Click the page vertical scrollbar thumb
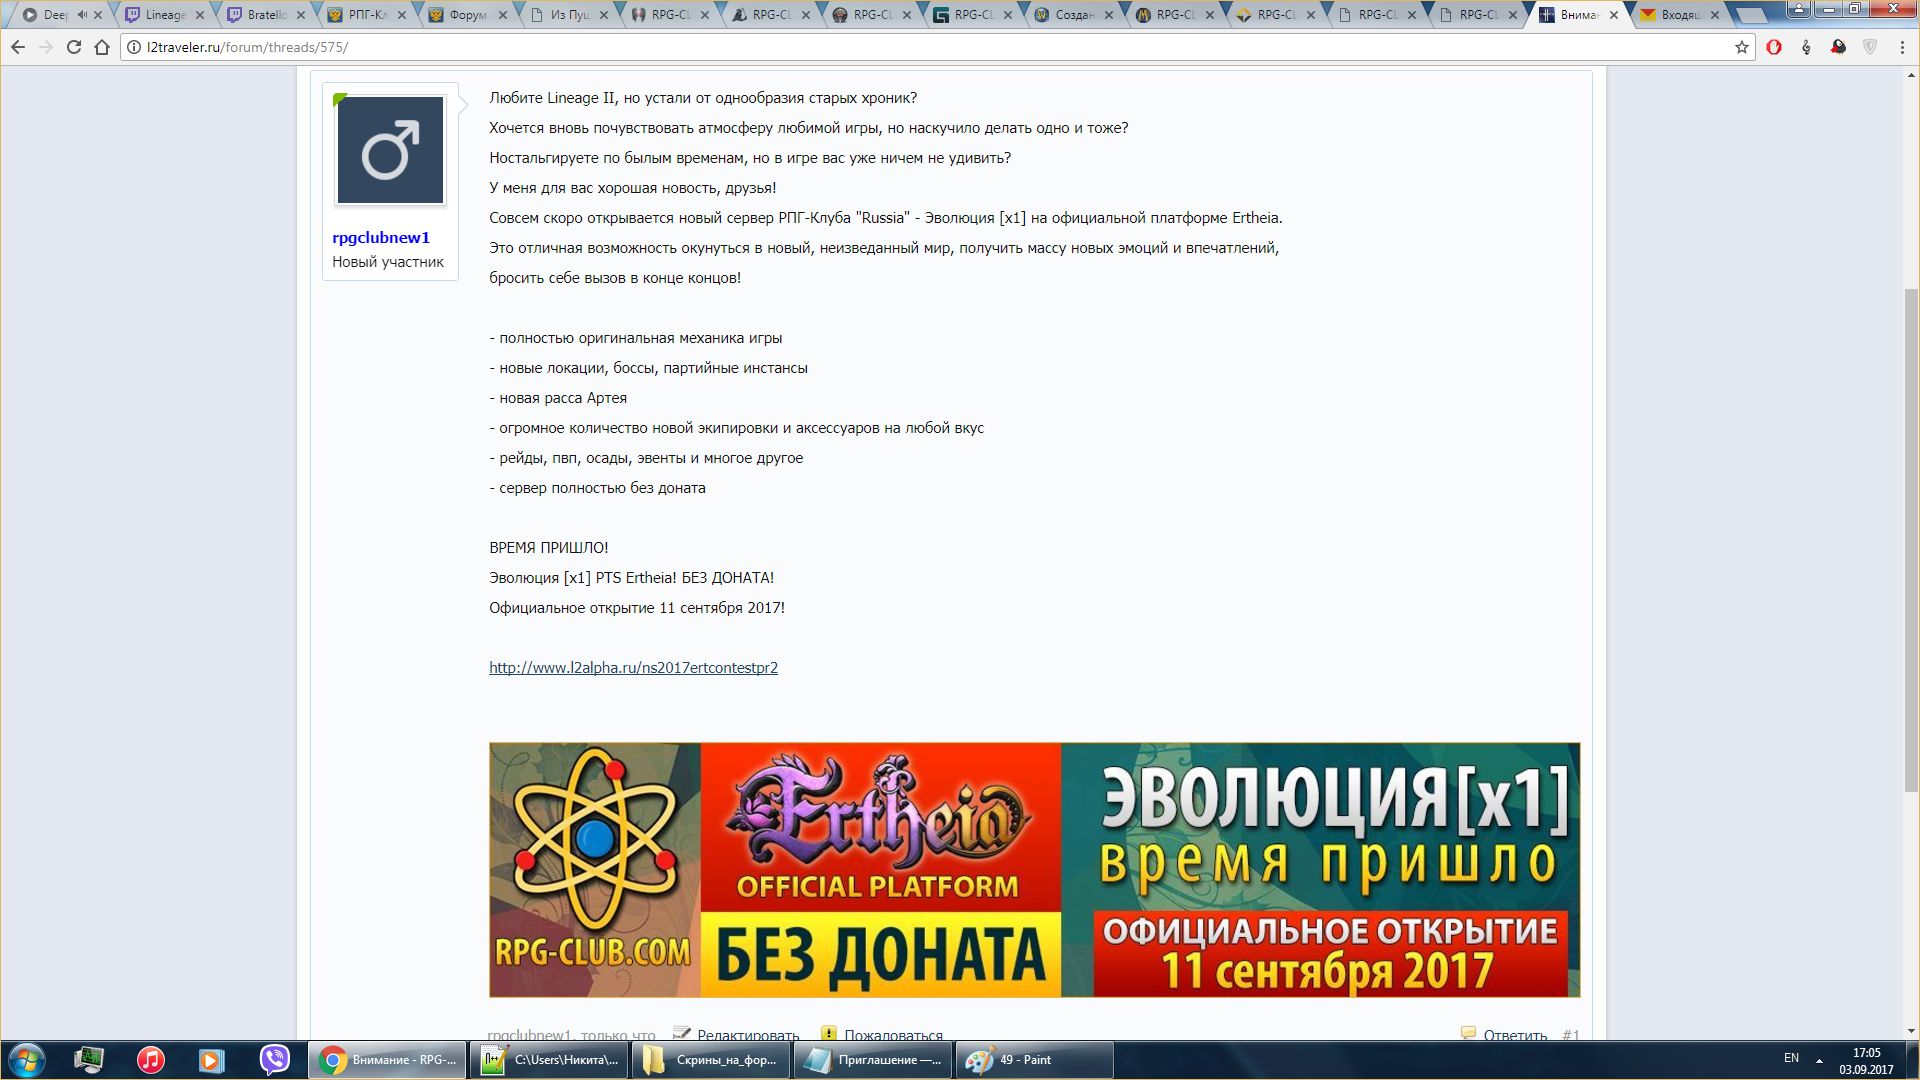This screenshot has height=1080, width=1920. (x=1910, y=540)
